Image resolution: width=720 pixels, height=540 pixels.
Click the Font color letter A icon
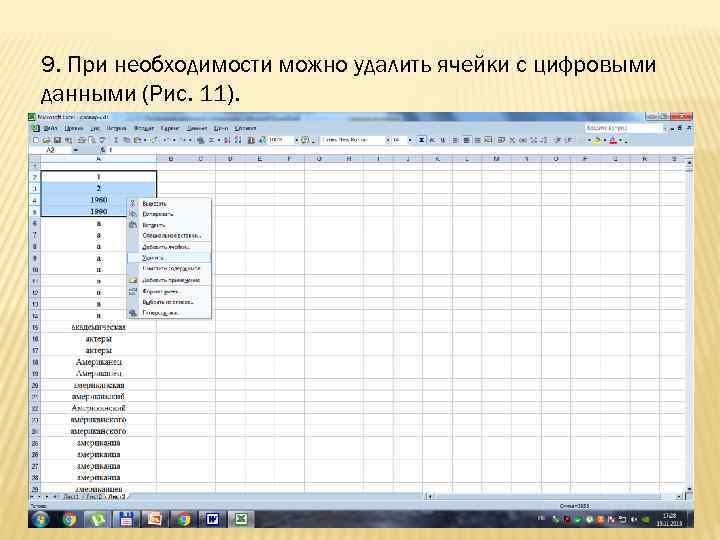pyautogui.click(x=613, y=140)
